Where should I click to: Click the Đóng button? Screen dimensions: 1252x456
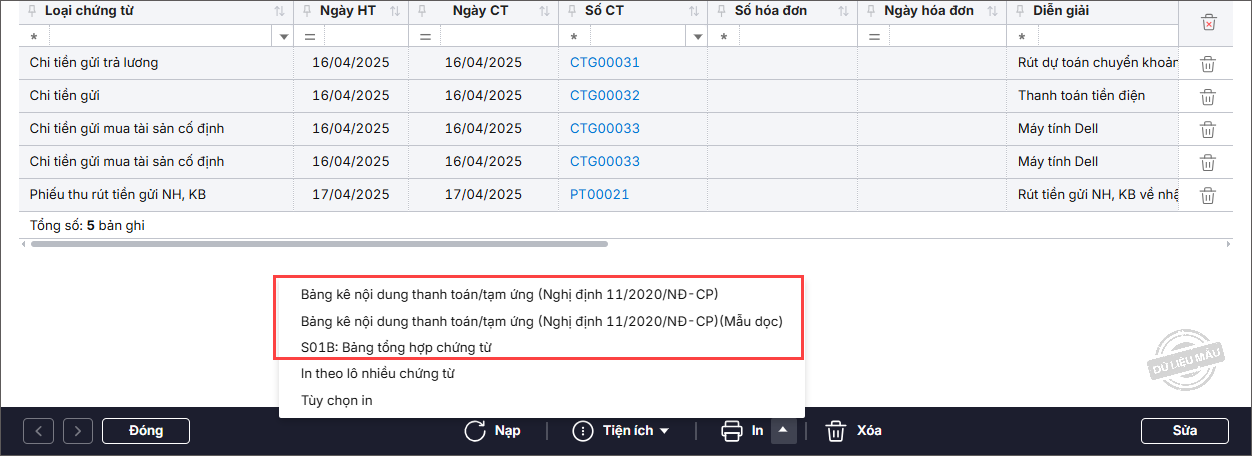click(146, 431)
